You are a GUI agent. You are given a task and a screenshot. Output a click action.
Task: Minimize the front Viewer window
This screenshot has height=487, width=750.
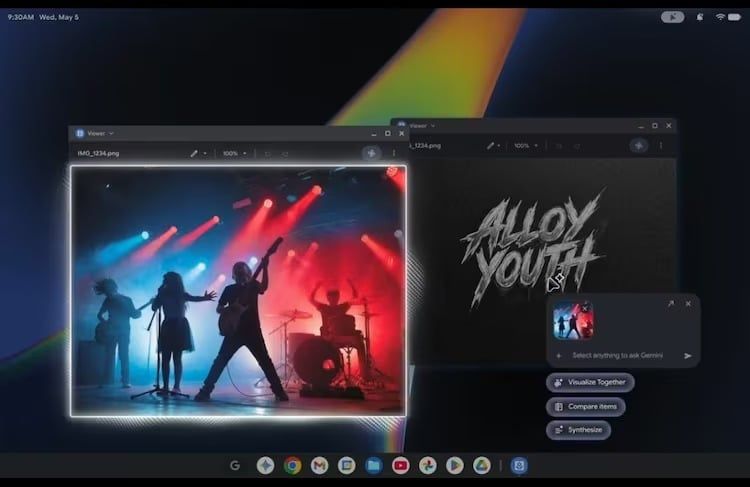pos(374,133)
